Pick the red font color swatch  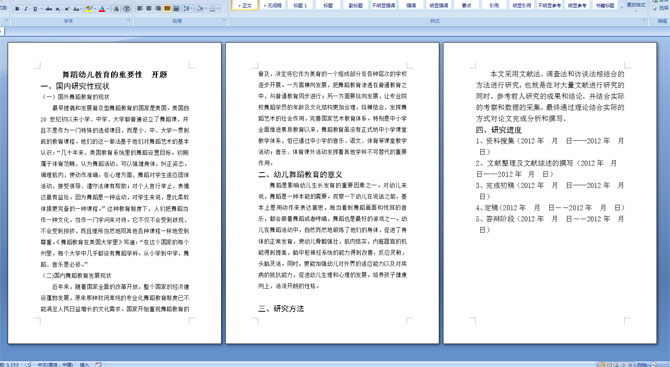102,9
